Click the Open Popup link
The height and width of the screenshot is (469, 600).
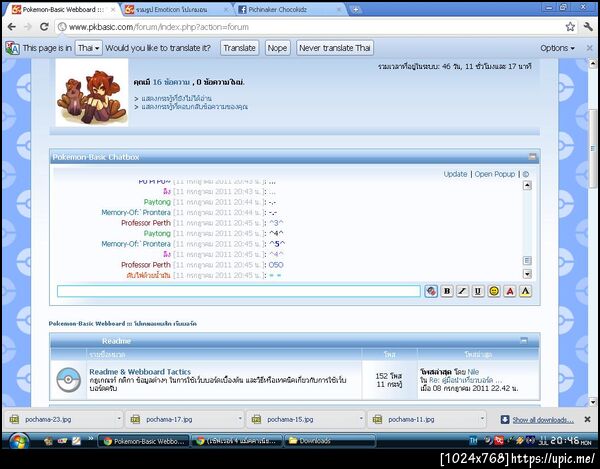tap(495, 174)
